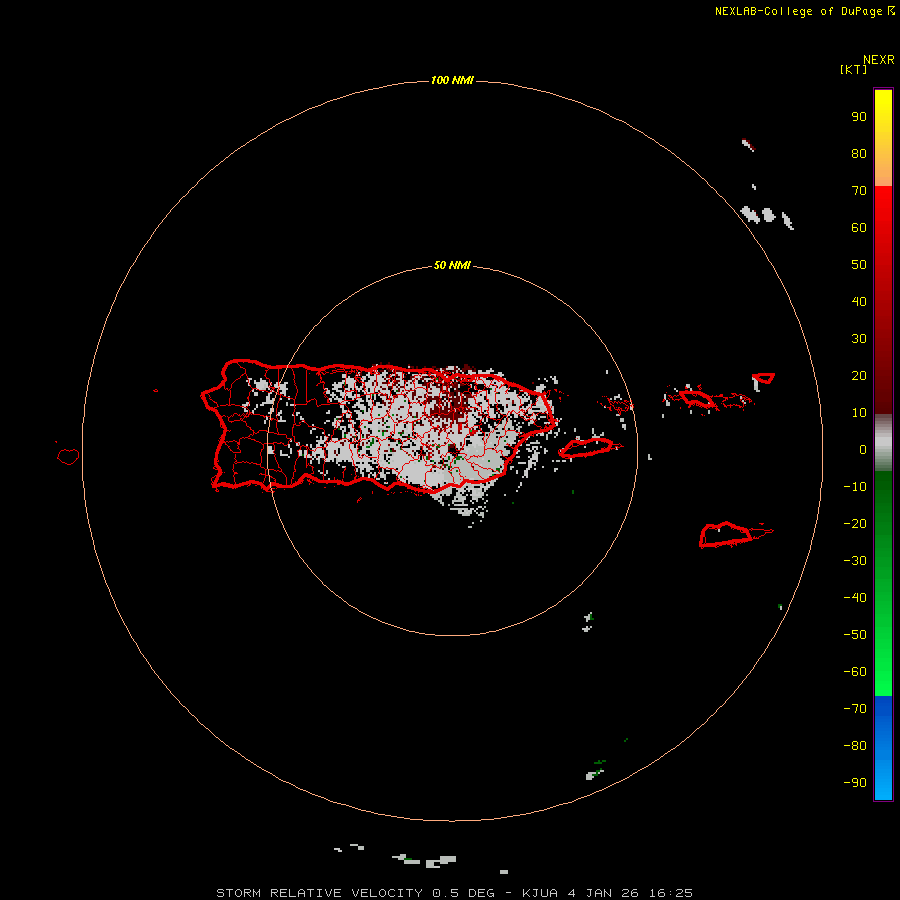Click the 10 value on velocity scale

(x=859, y=413)
